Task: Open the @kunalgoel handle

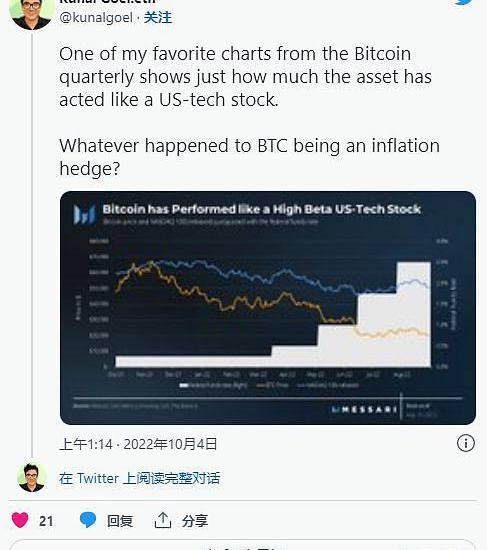Action: coord(96,18)
